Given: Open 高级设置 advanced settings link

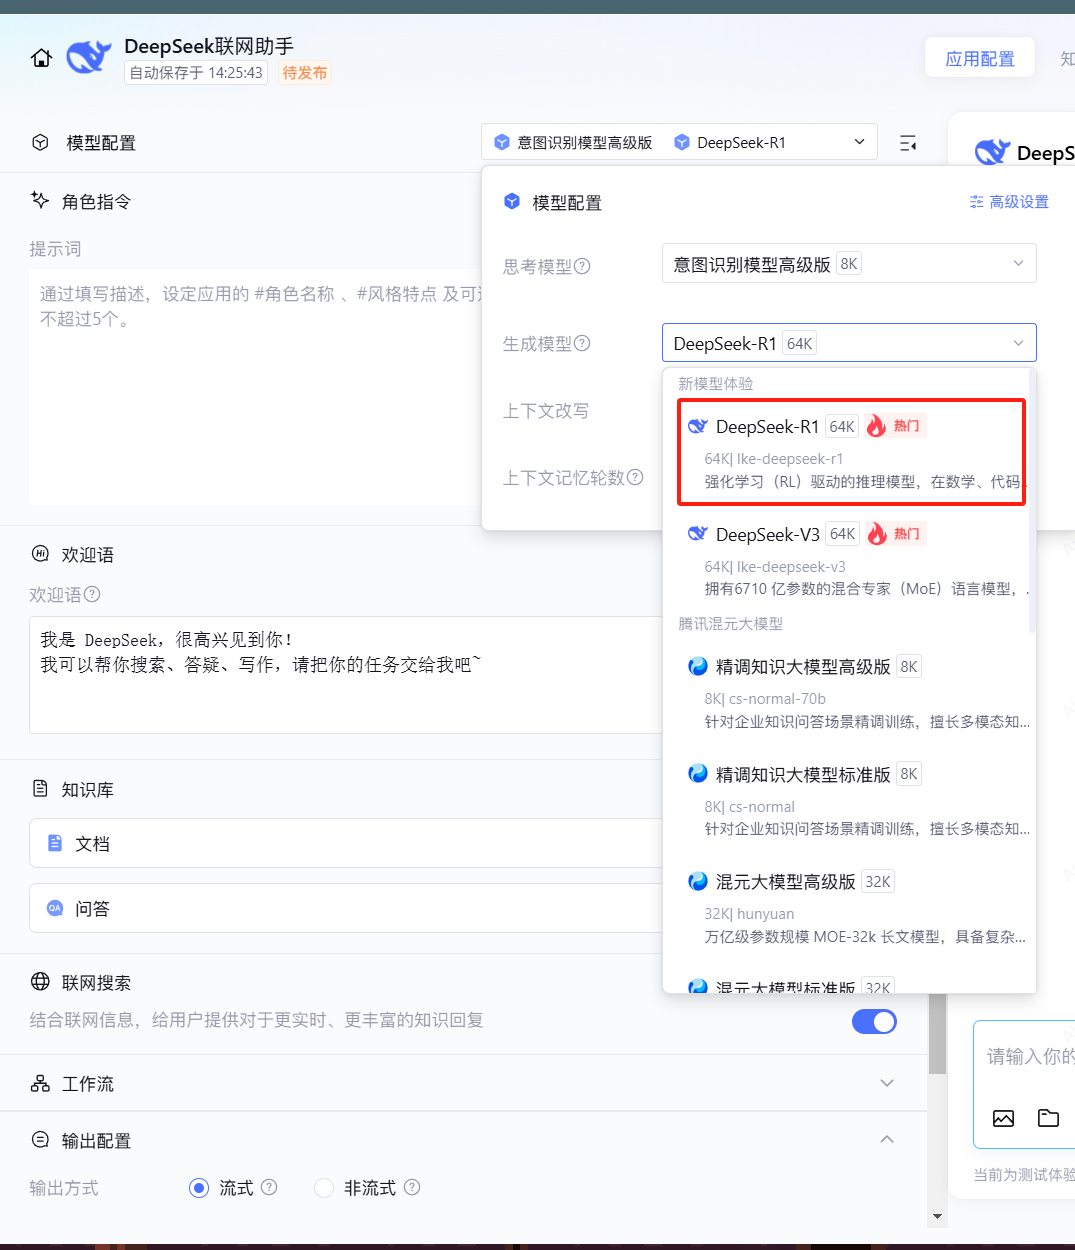Looking at the screenshot, I should (x=1009, y=202).
